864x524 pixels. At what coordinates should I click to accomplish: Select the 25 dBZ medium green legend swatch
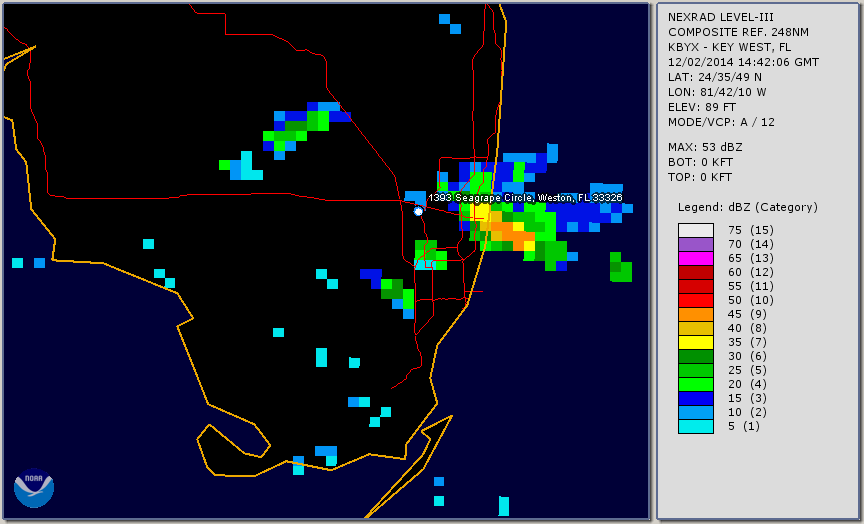pos(695,370)
